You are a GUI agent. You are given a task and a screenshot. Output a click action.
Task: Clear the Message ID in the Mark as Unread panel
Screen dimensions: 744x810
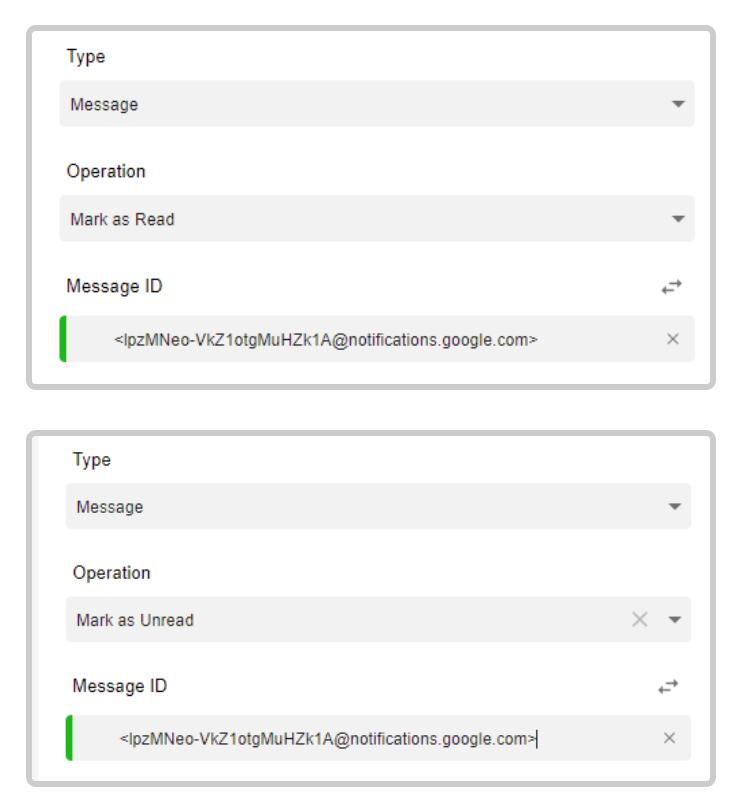click(669, 738)
